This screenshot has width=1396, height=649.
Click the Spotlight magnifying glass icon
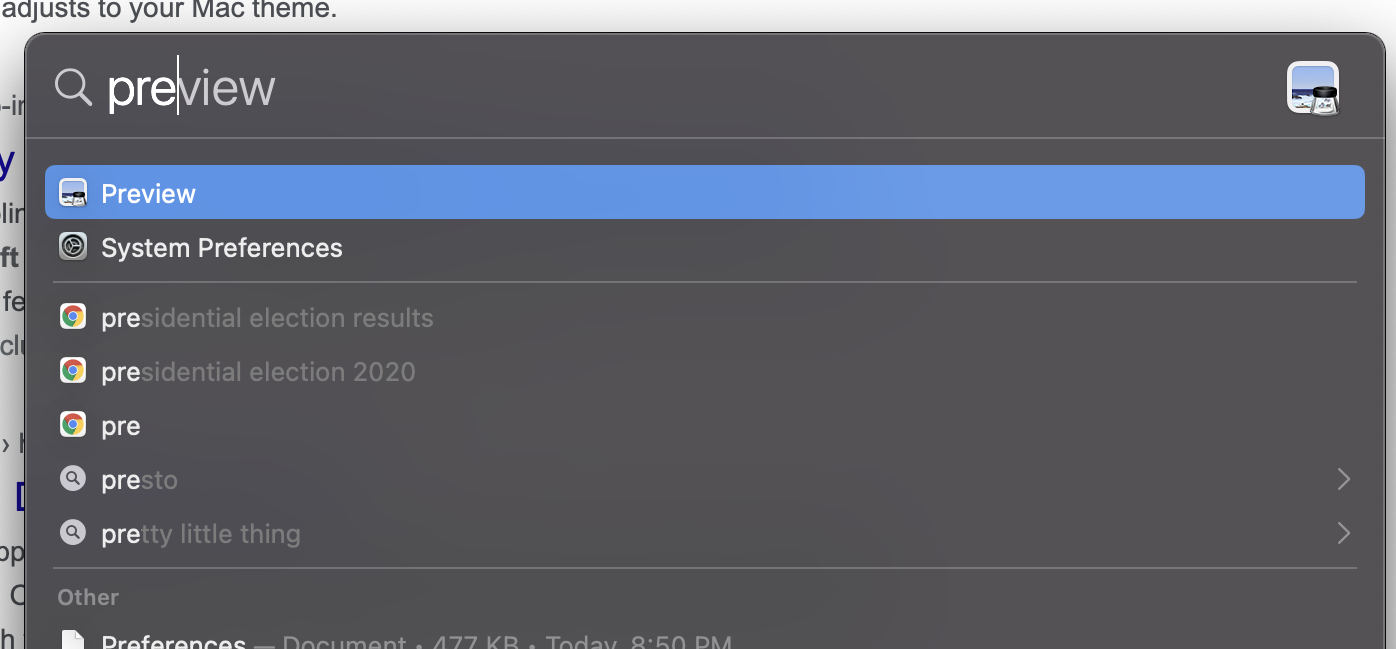point(73,87)
